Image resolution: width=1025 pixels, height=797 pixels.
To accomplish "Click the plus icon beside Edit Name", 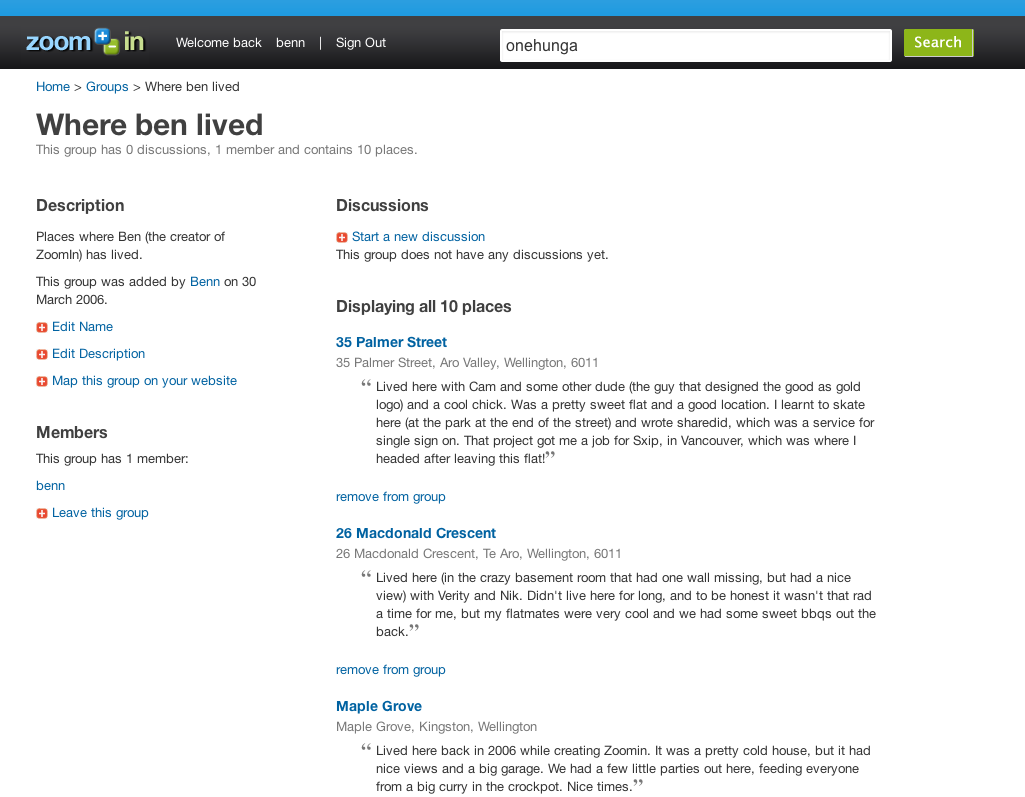I will coord(42,327).
